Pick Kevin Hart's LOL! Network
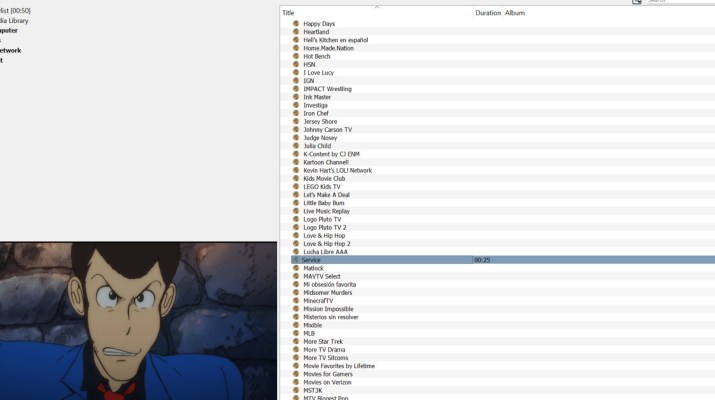 (337, 171)
